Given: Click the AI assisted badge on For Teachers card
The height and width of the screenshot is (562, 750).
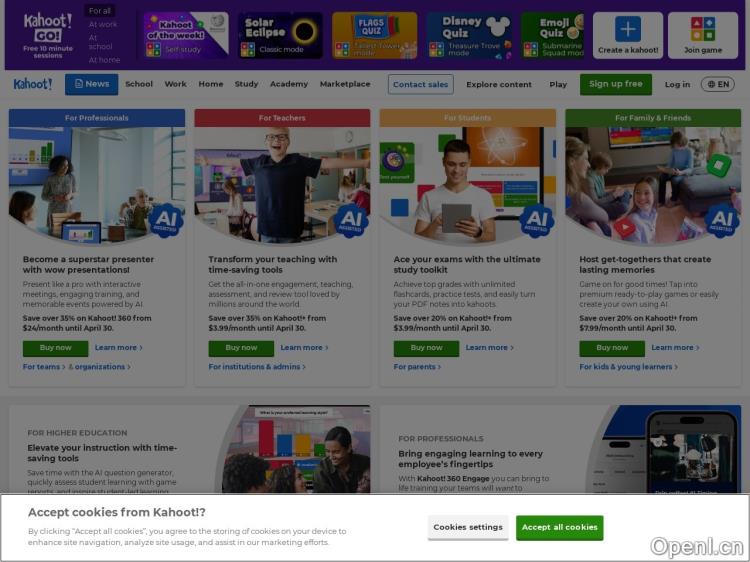Looking at the screenshot, I should pyautogui.click(x=352, y=220).
